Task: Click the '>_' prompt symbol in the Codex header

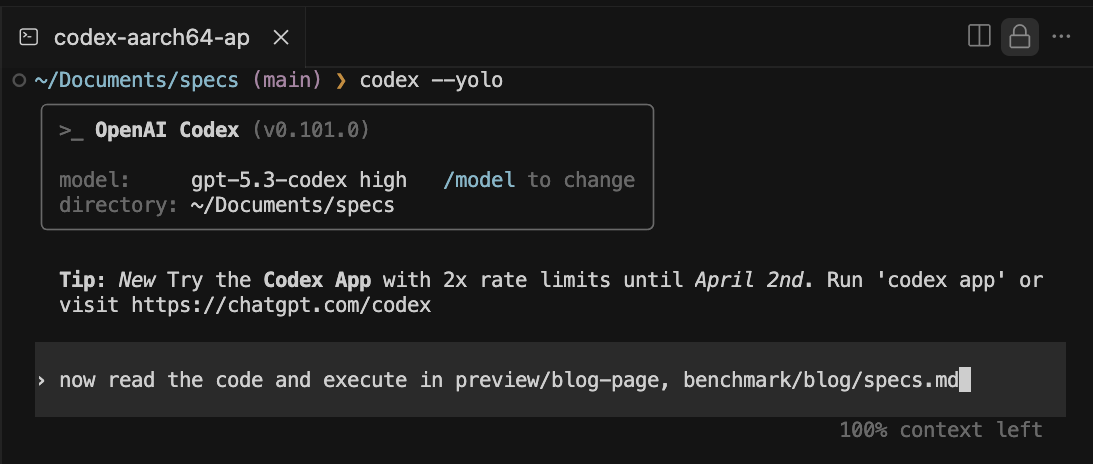Action: click(71, 130)
